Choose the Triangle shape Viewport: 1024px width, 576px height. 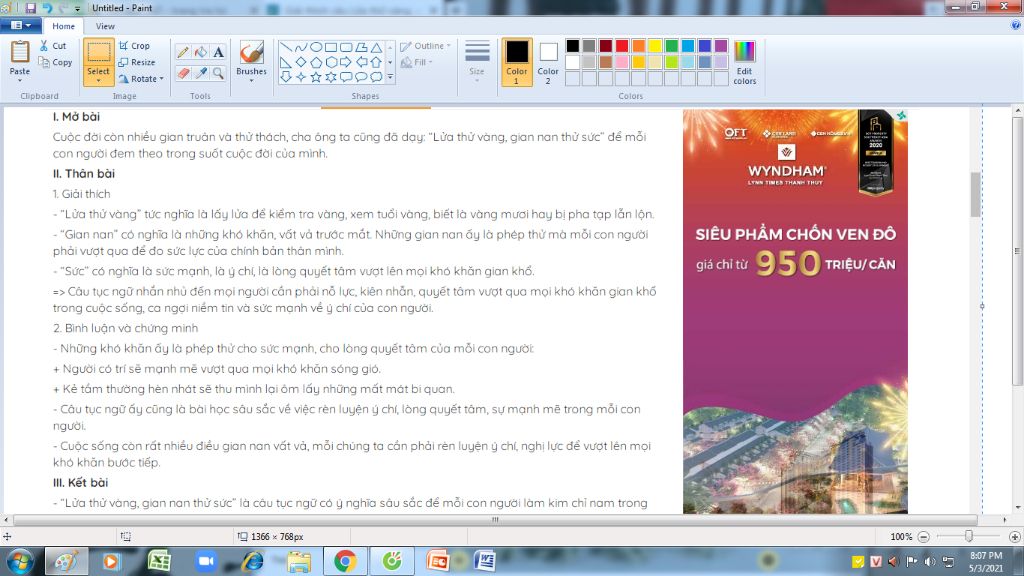tap(376, 47)
